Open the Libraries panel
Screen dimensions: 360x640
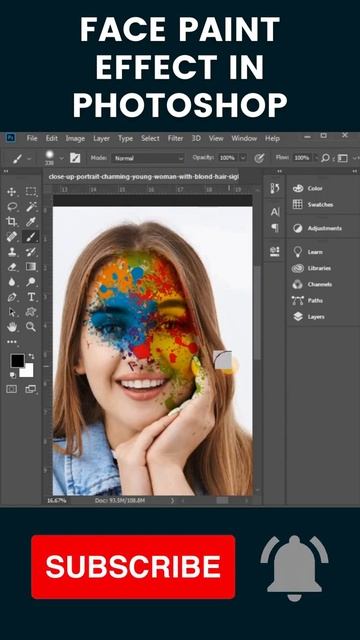tap(312, 268)
